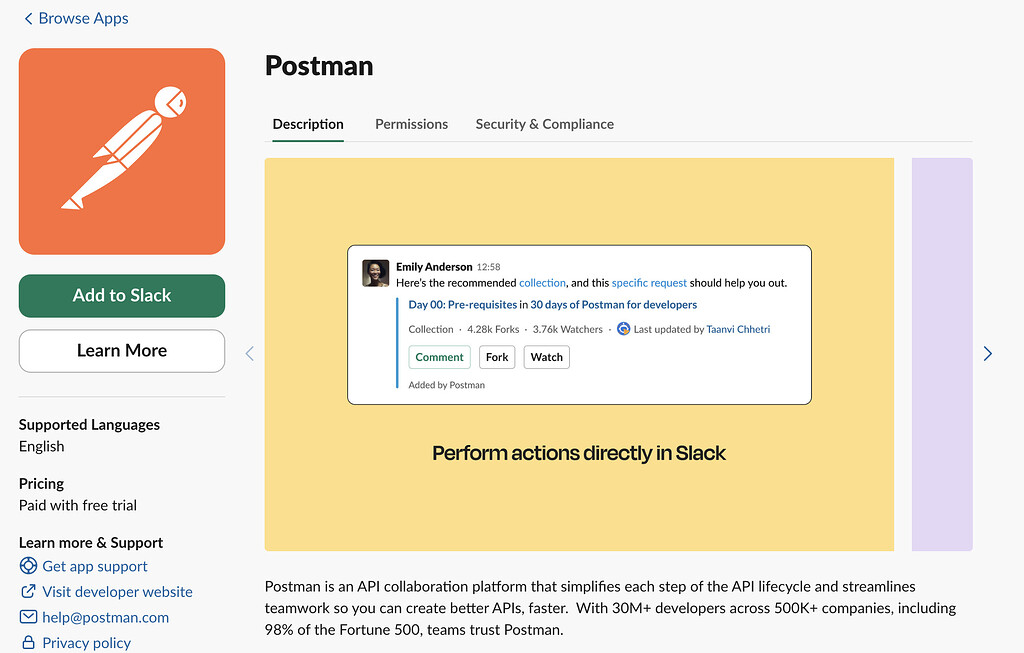Click the back chevron next to Browse Apps
Screen dimensions: 1024x653
tap(27, 18)
